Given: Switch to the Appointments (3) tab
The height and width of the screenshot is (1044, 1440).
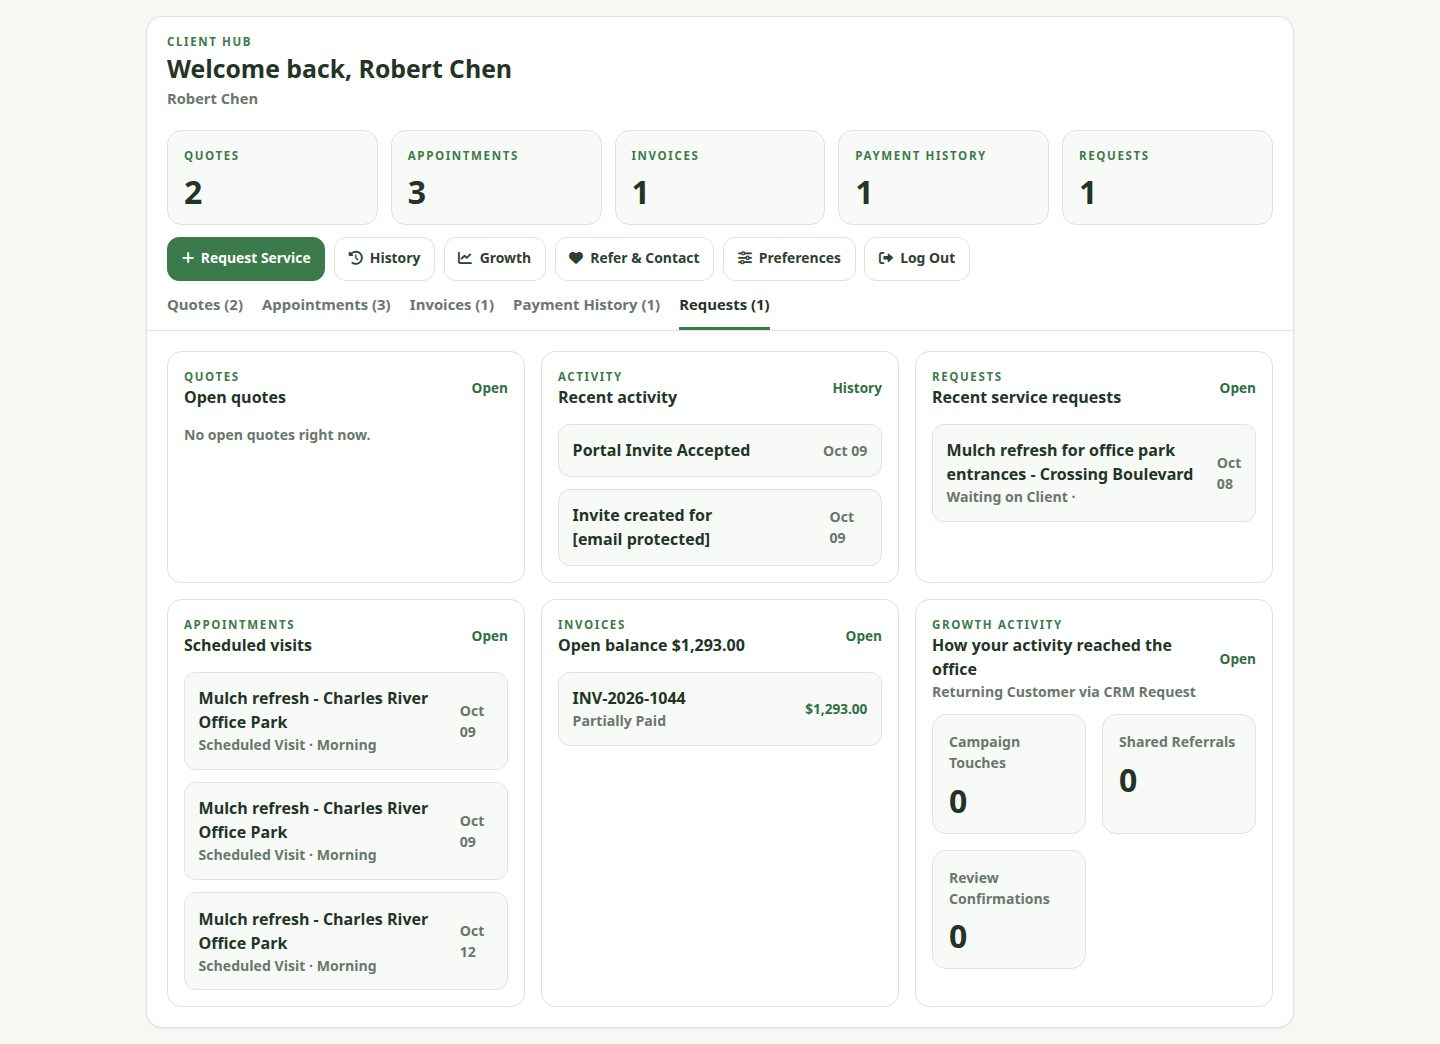Looking at the screenshot, I should tap(326, 305).
